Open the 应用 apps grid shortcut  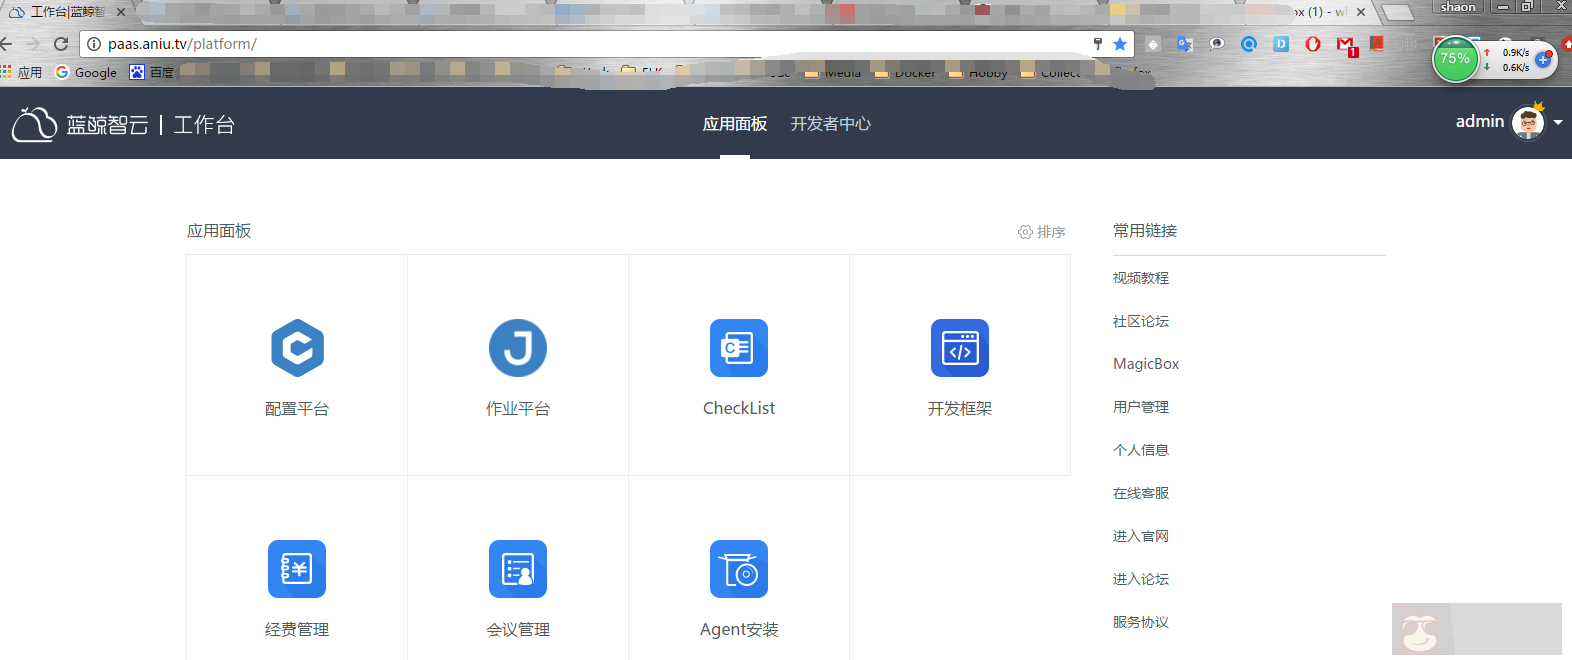pos(21,72)
